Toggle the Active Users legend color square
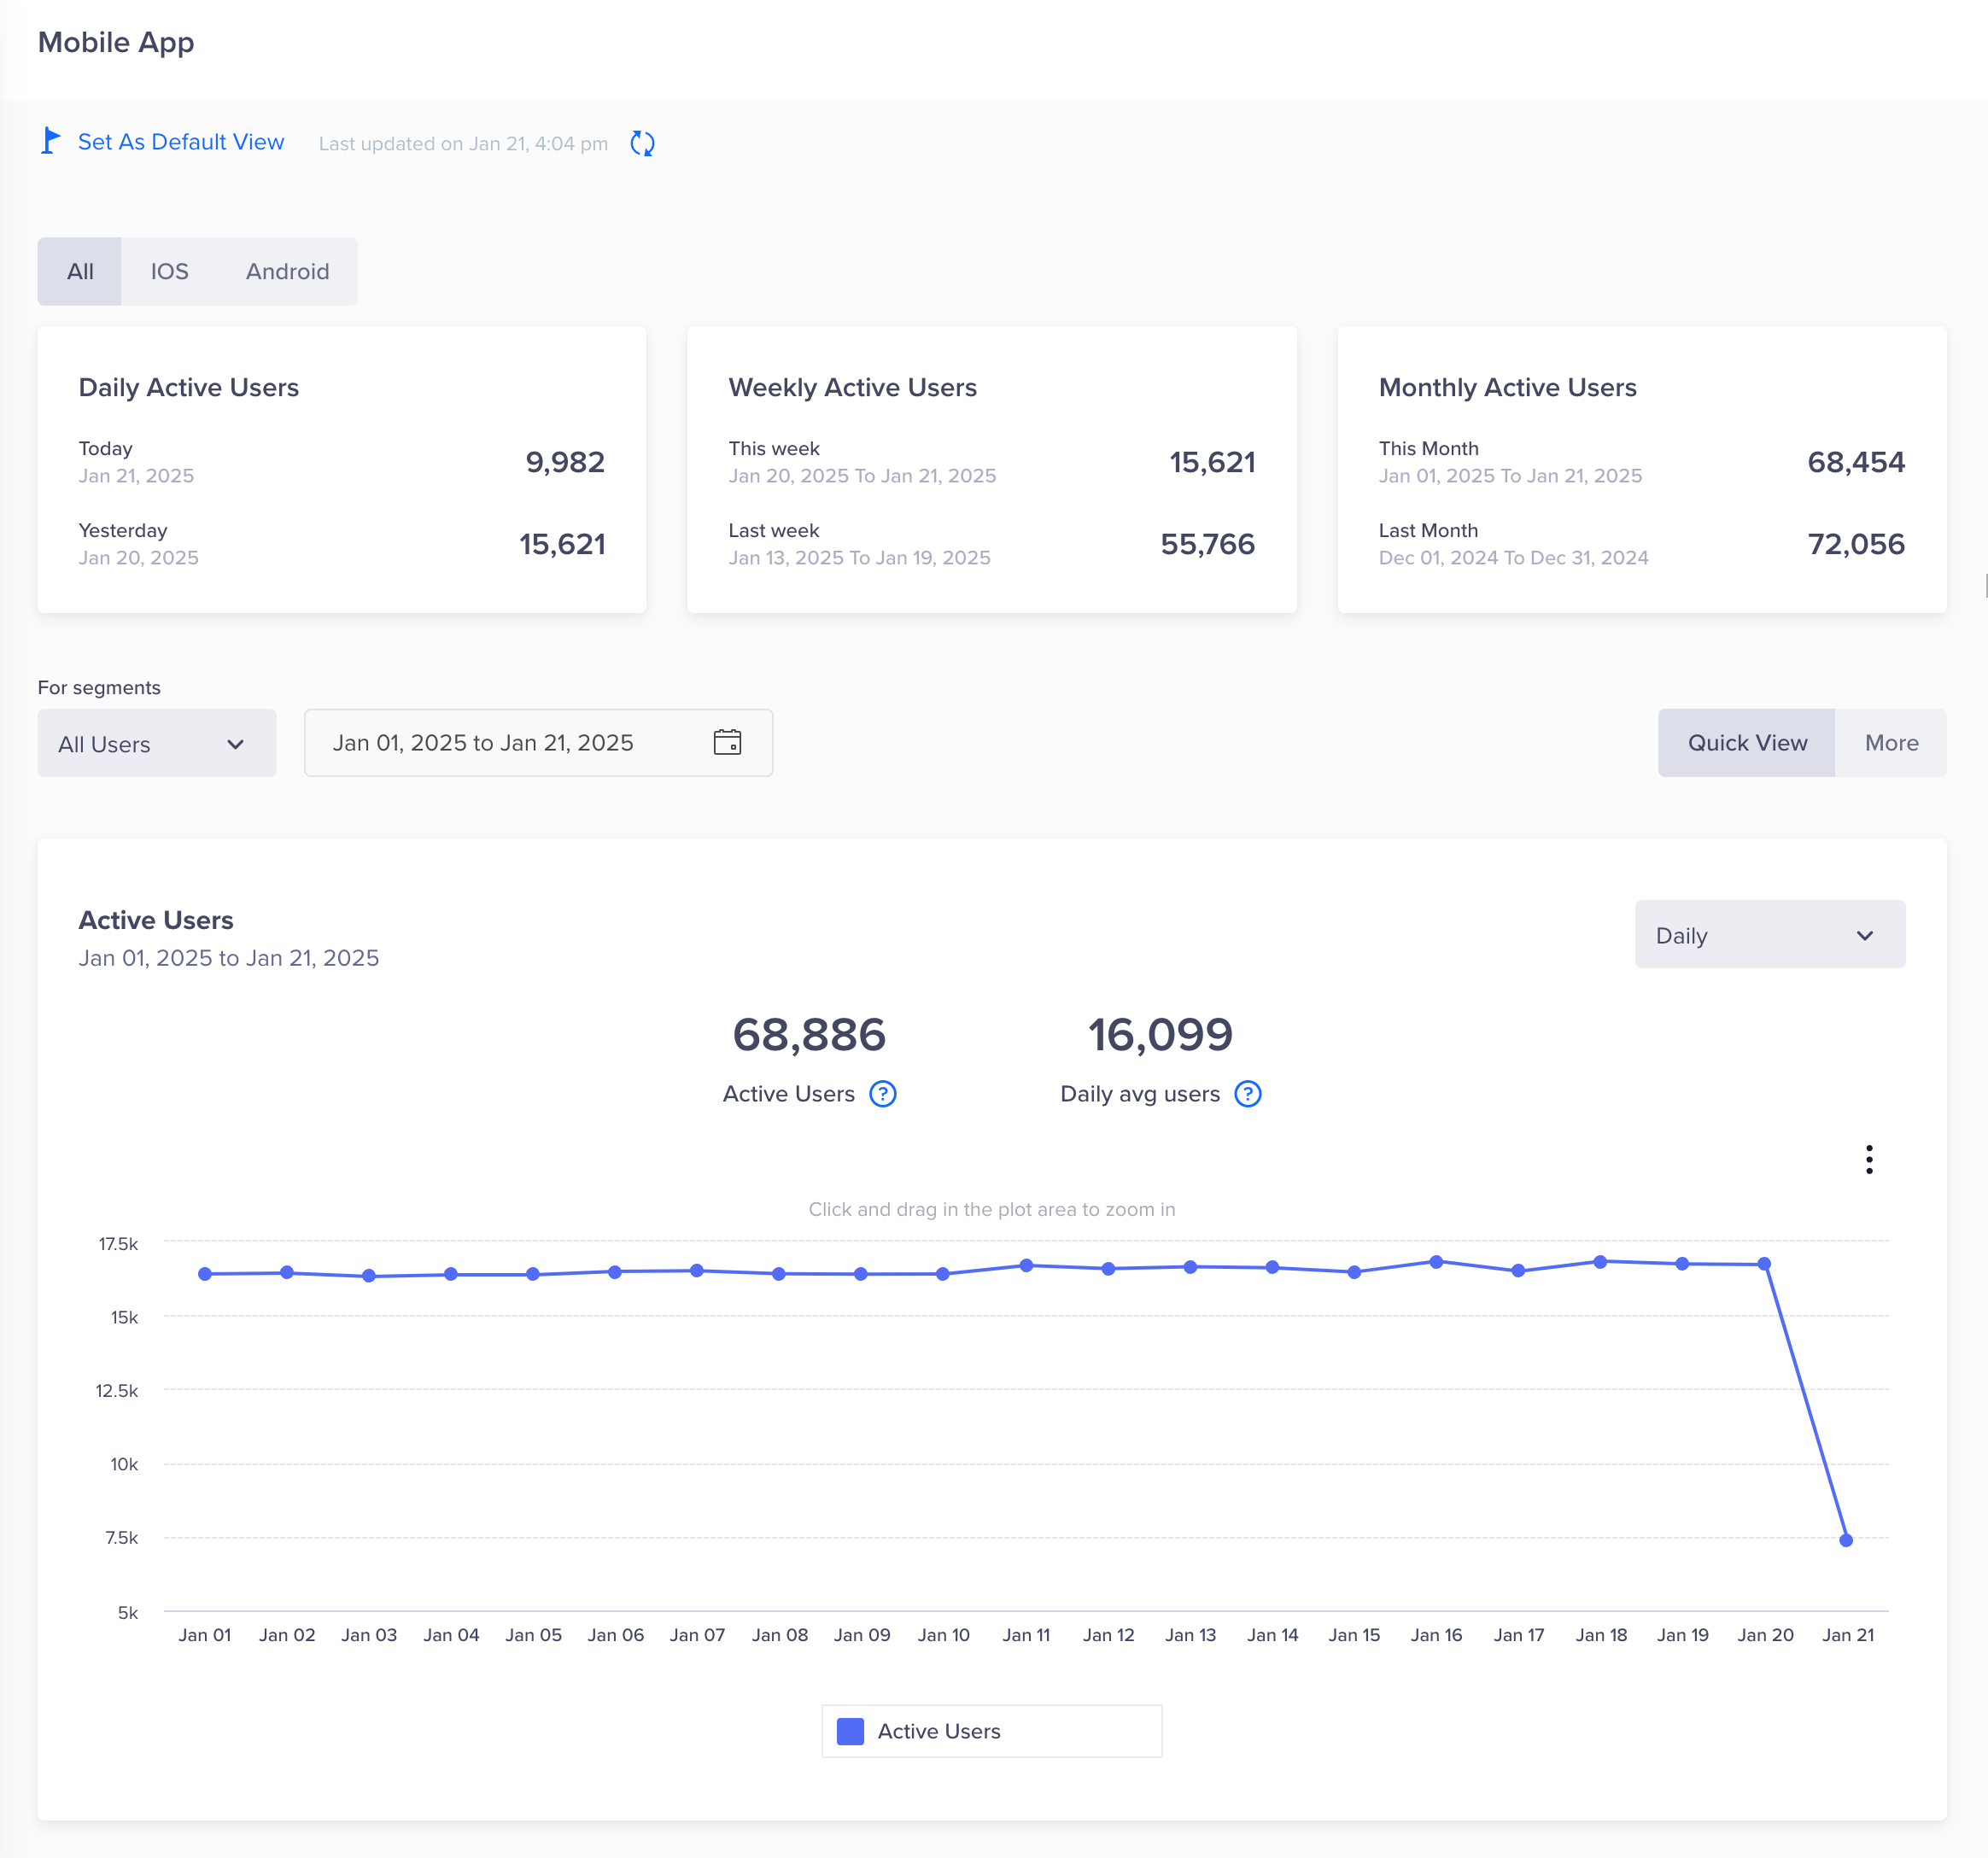 pos(850,1731)
